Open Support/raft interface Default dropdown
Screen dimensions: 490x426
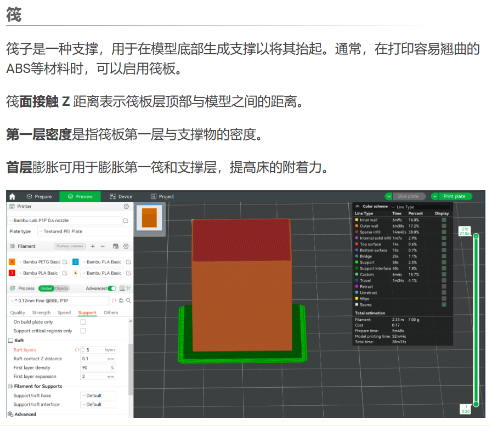pyautogui.click(x=98, y=404)
